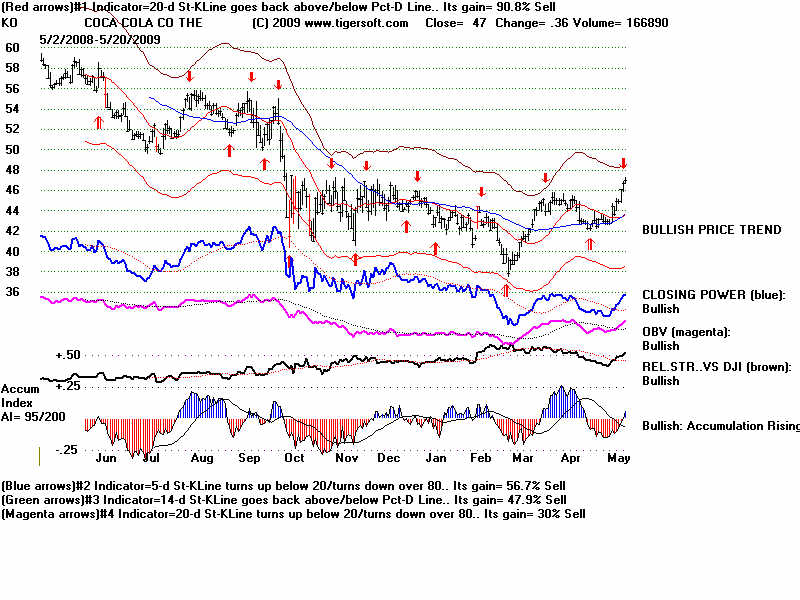Viewport: 800px width, 600px height.
Task: Click the Mar month marker on the time axis
Action: point(522,458)
